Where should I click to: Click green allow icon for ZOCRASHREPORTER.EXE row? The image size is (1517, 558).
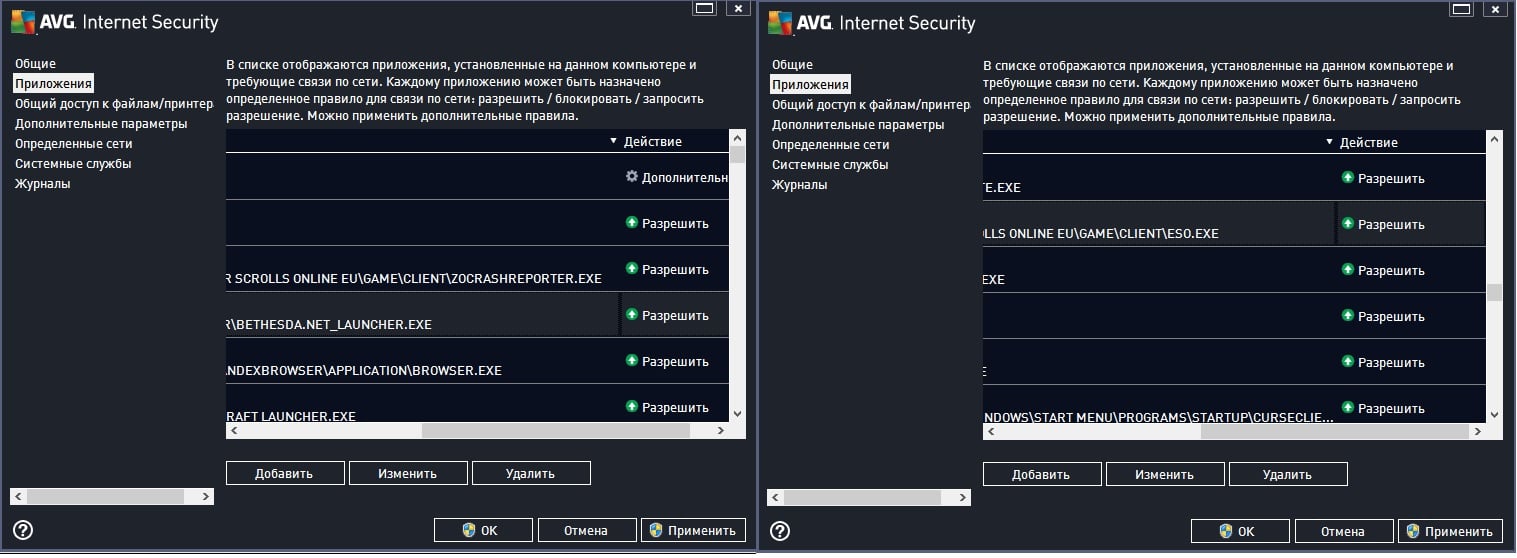tap(631, 269)
